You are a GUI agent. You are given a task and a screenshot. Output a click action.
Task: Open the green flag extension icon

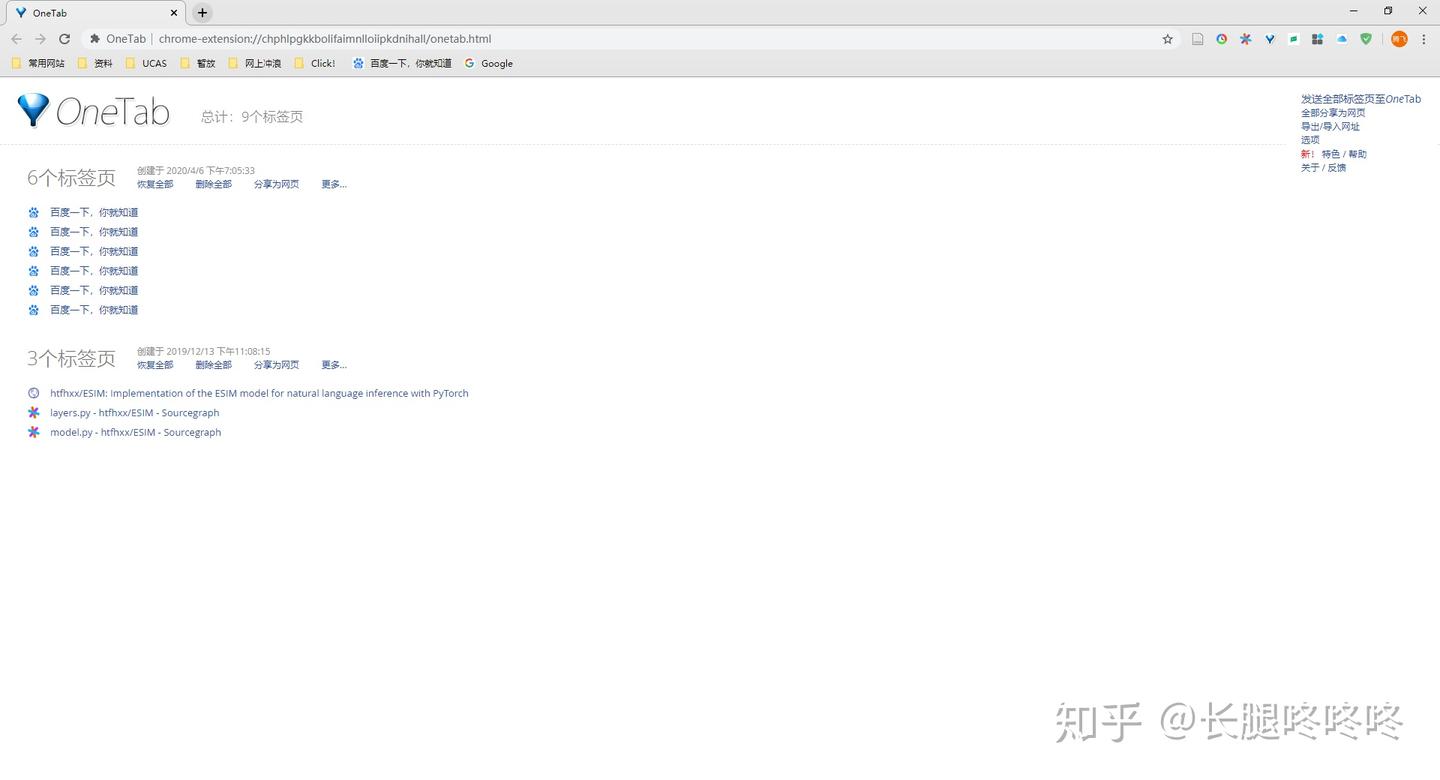(1293, 39)
